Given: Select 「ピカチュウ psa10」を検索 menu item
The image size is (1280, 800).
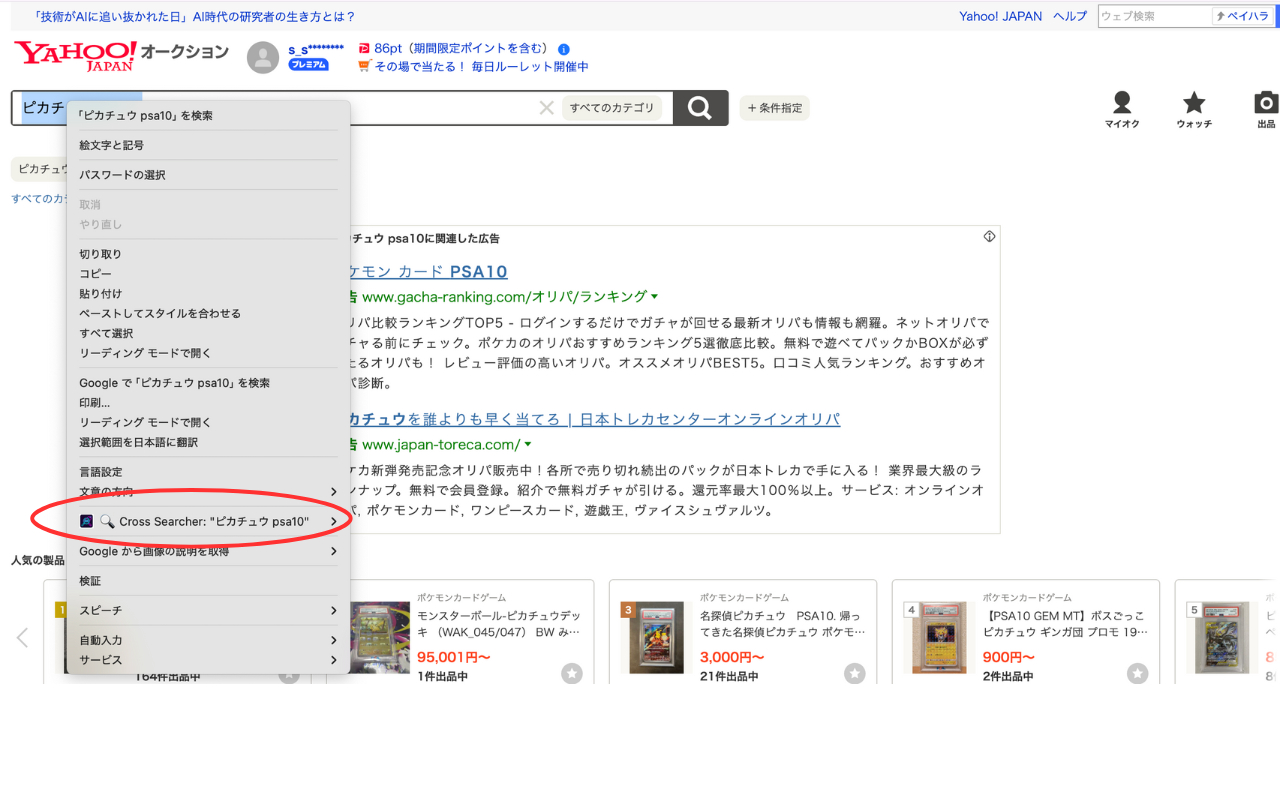Looking at the screenshot, I should click(x=208, y=116).
